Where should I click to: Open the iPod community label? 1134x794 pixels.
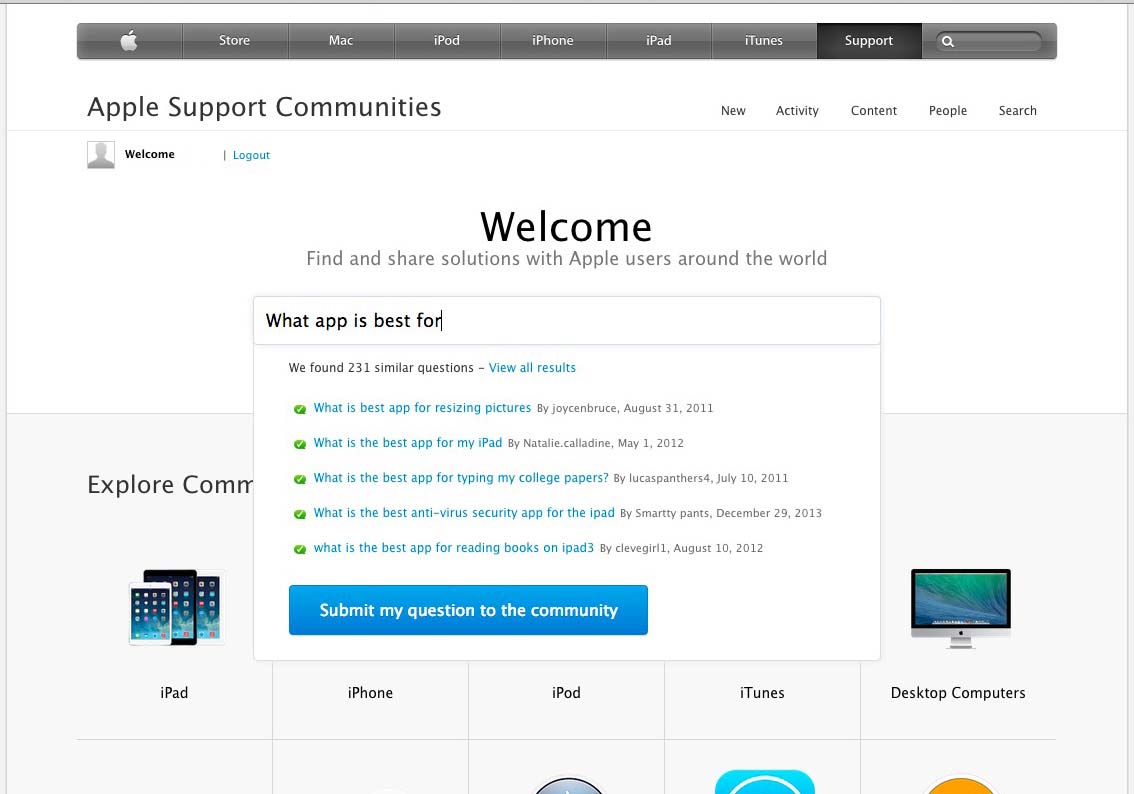click(566, 693)
